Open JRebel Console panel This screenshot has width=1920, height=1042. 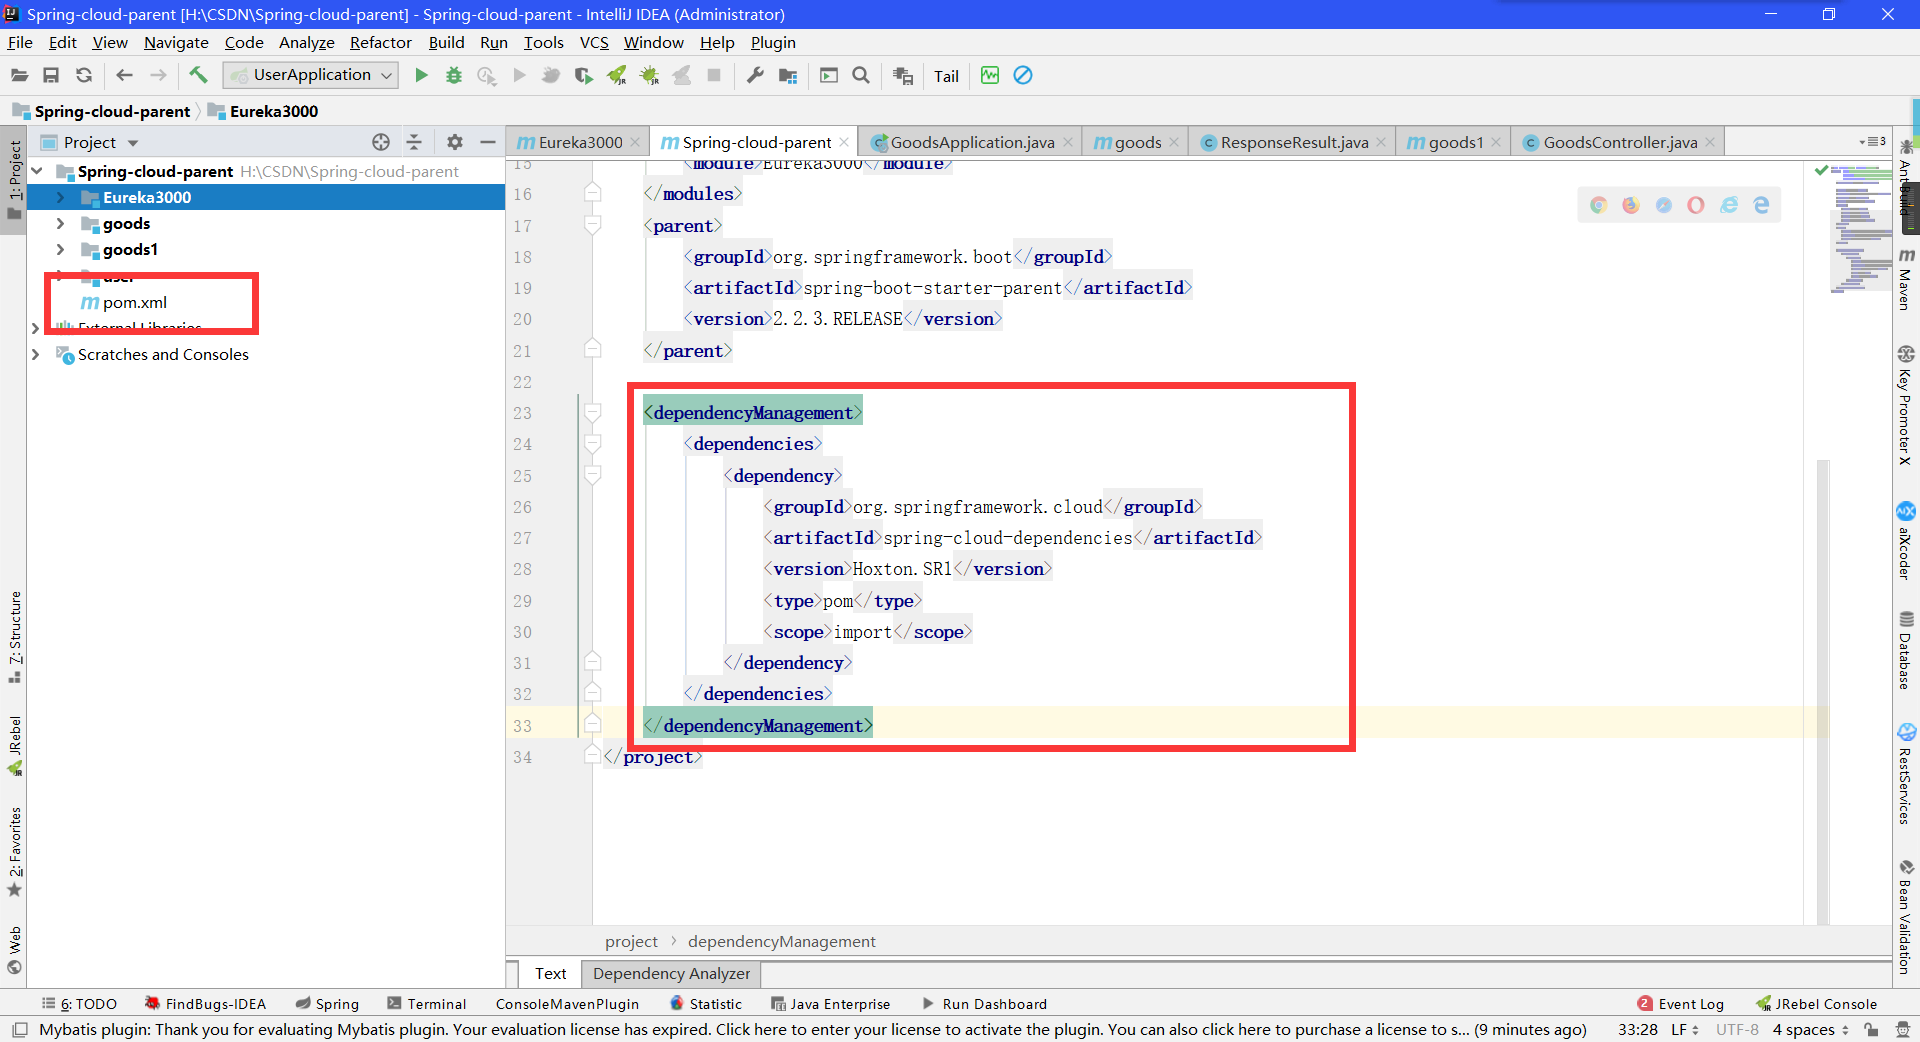[x=1816, y=1004]
